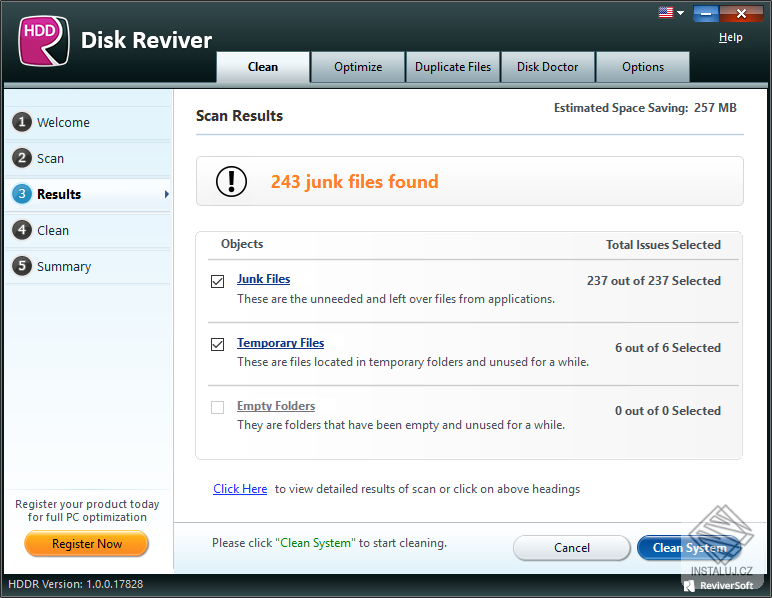Switch to the Optimize tab
772x598 pixels.
pos(358,67)
